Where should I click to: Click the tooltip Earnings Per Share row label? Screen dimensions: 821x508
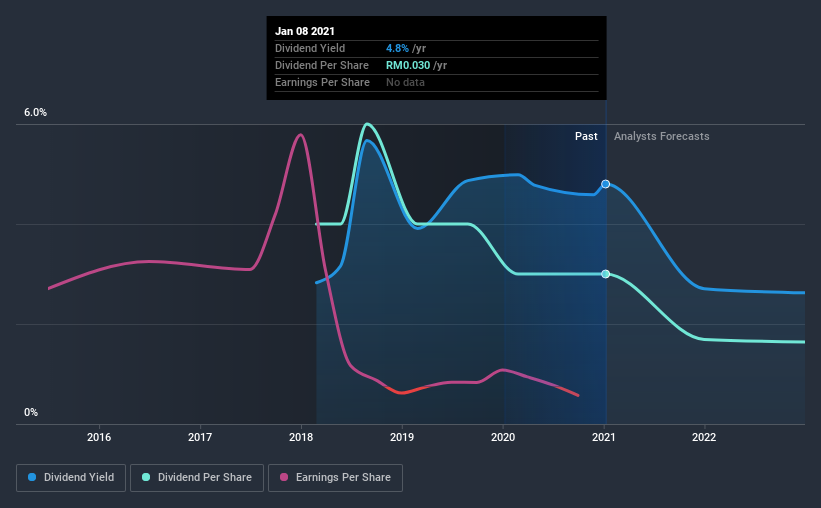323,82
